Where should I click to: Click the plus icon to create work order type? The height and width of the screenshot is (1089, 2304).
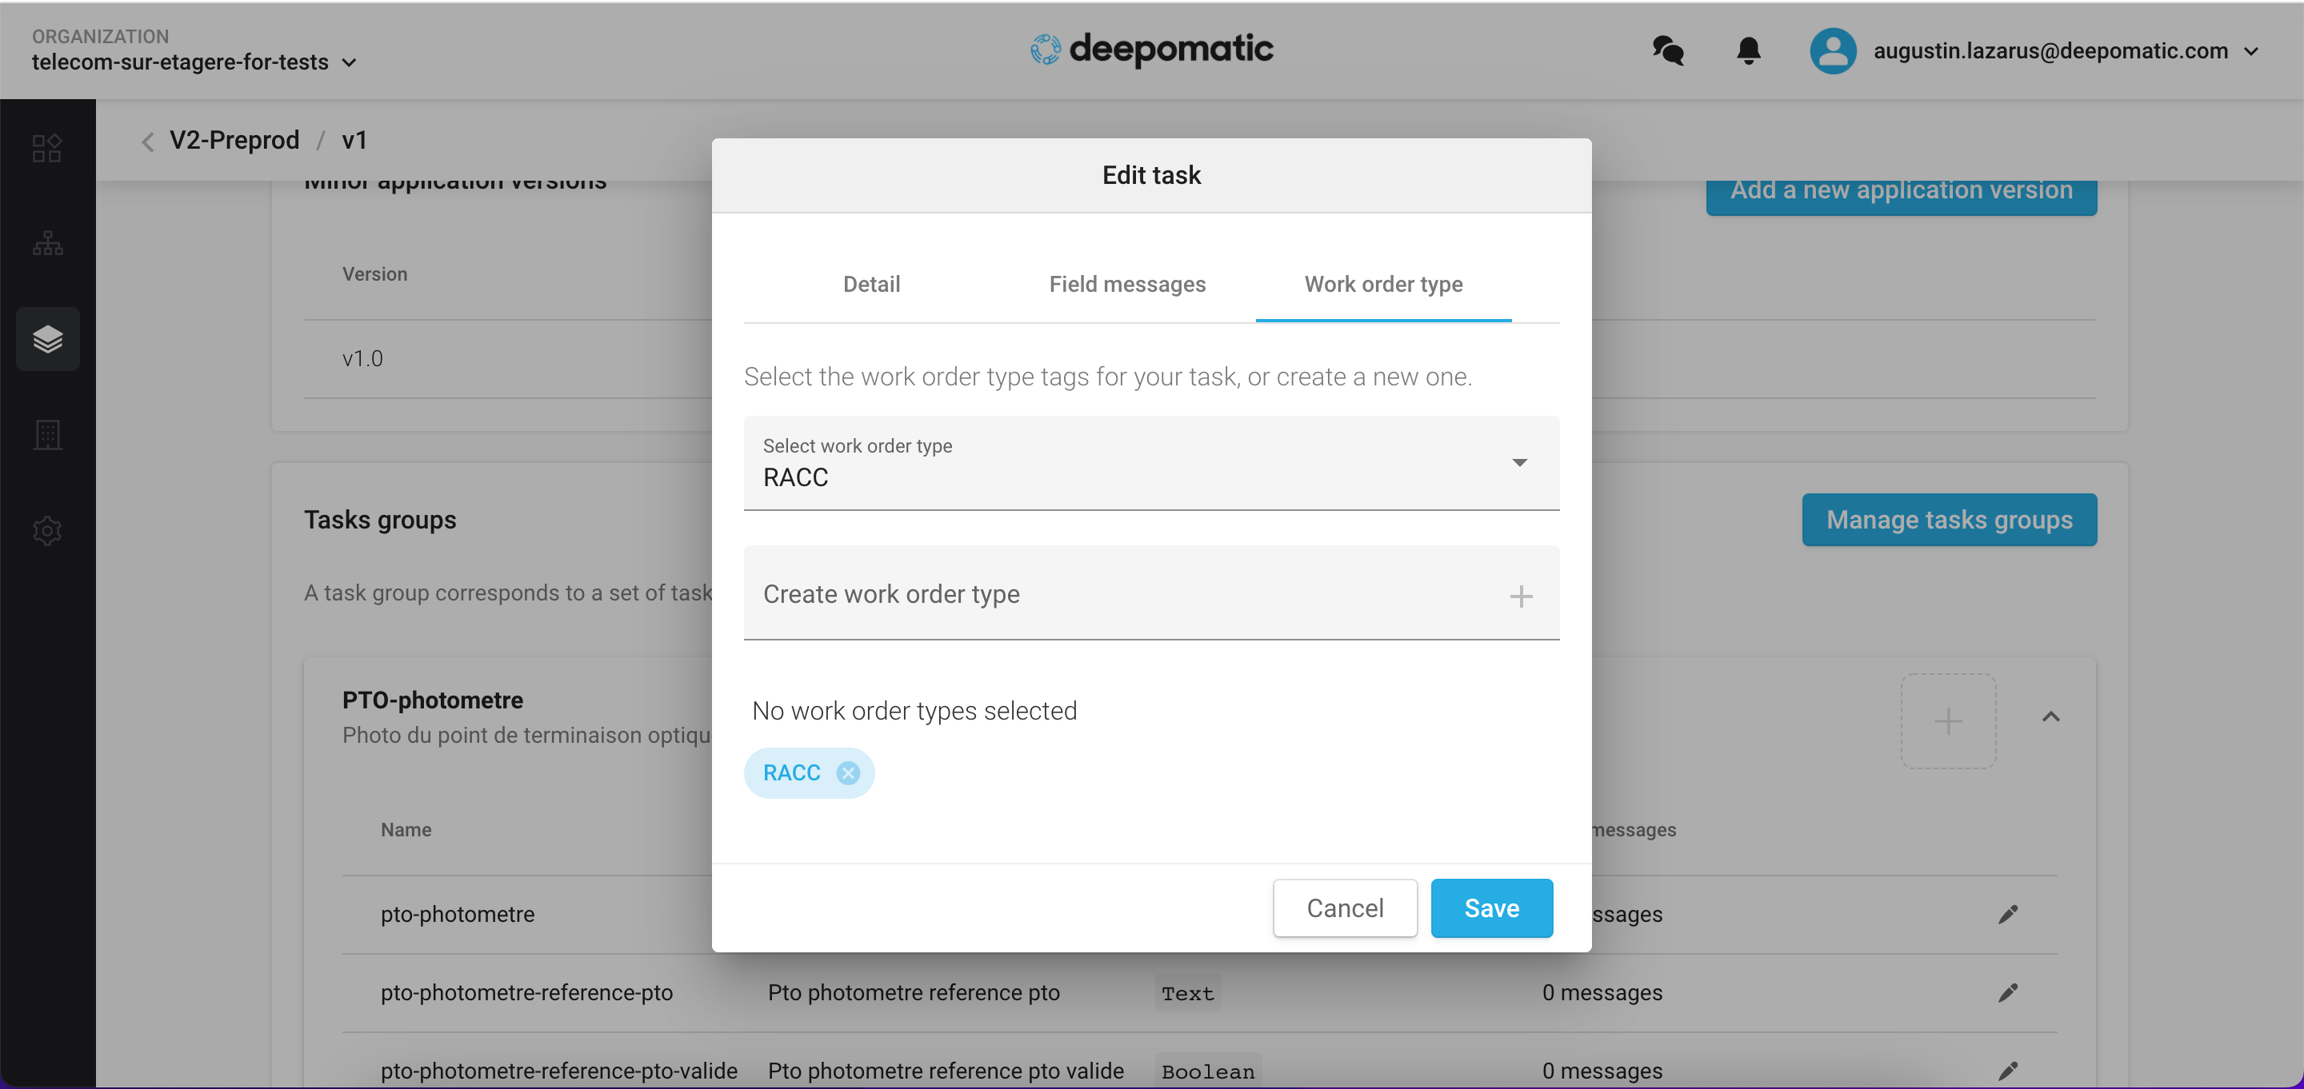1520,596
